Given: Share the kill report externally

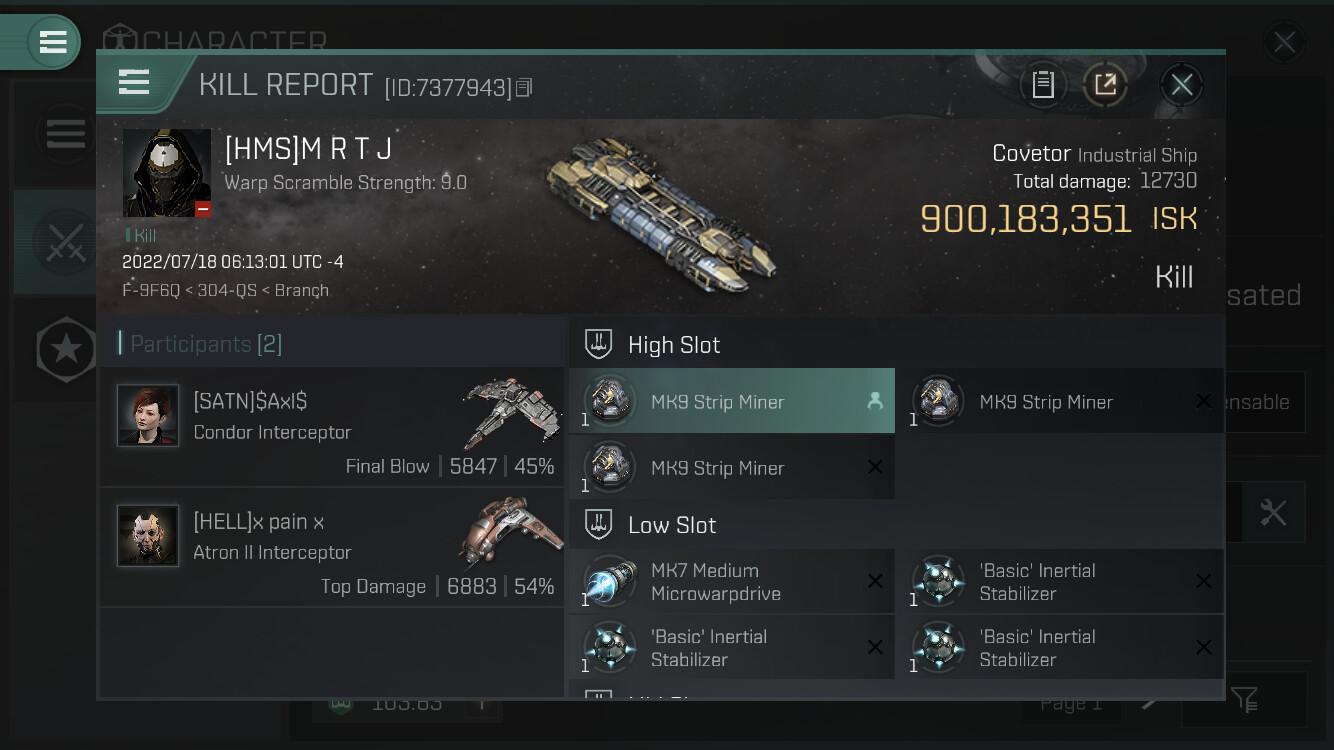Looking at the screenshot, I should [1105, 85].
